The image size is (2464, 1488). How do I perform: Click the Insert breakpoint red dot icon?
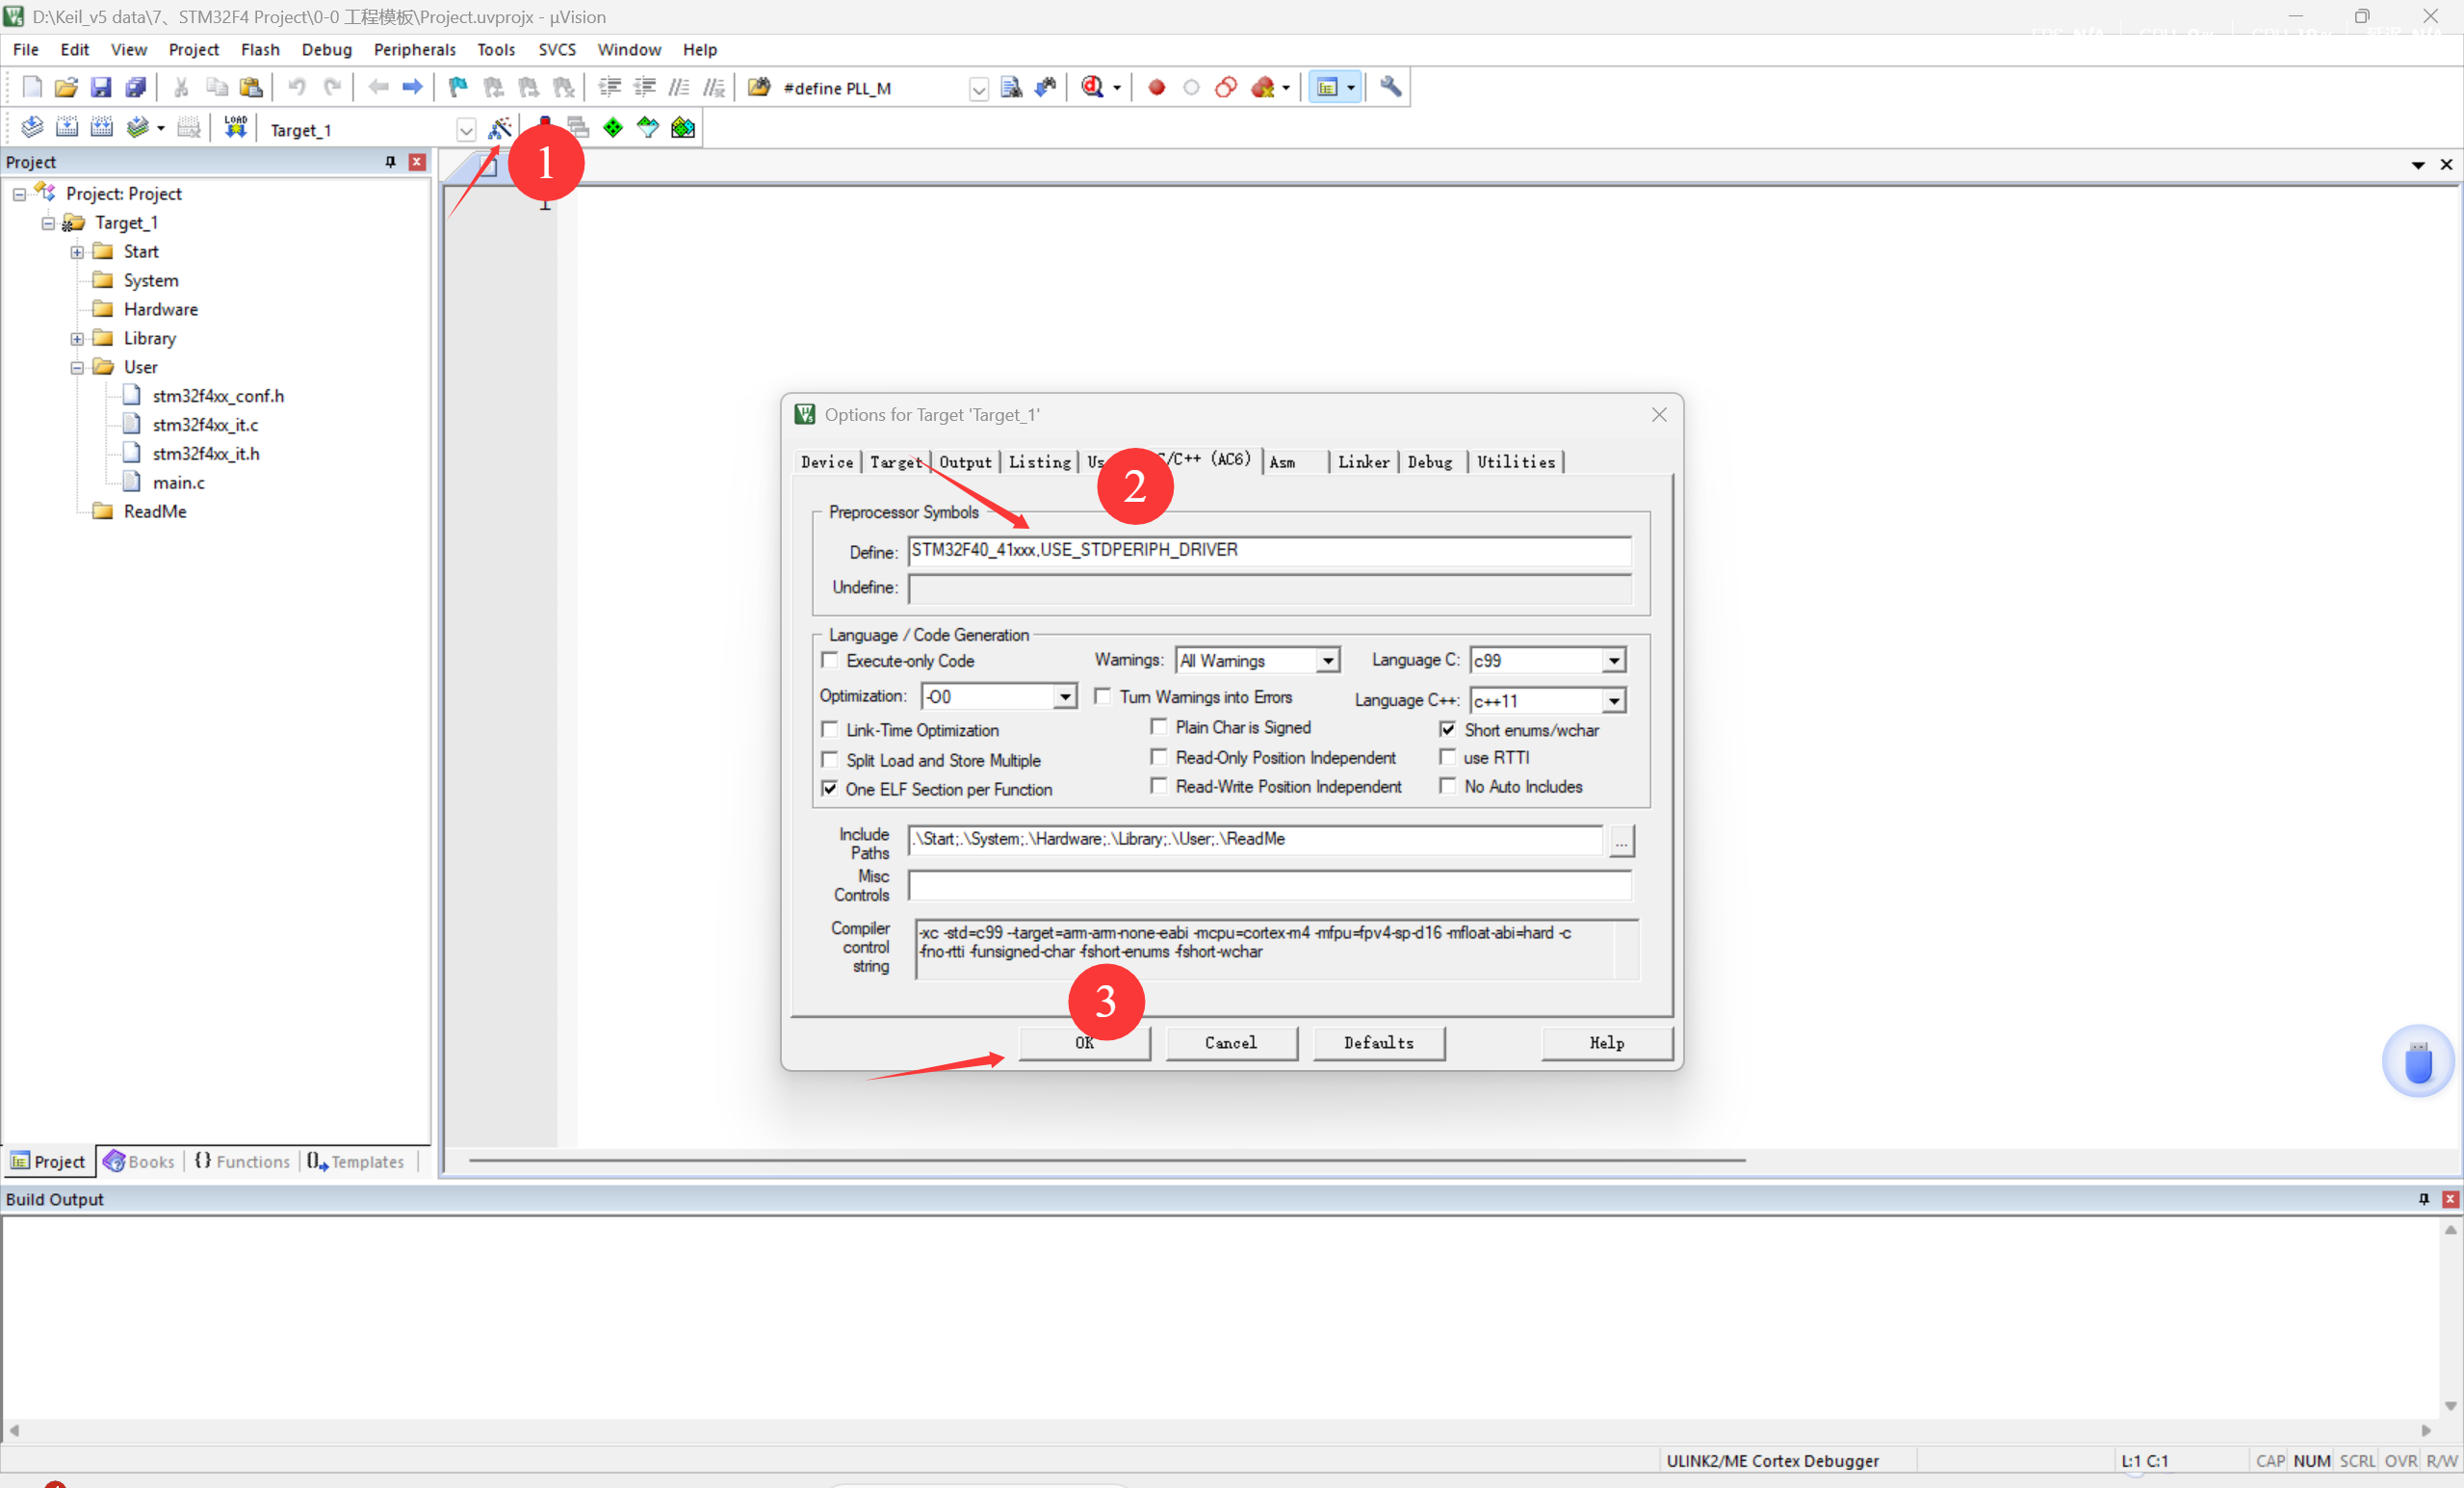pos(1156,88)
